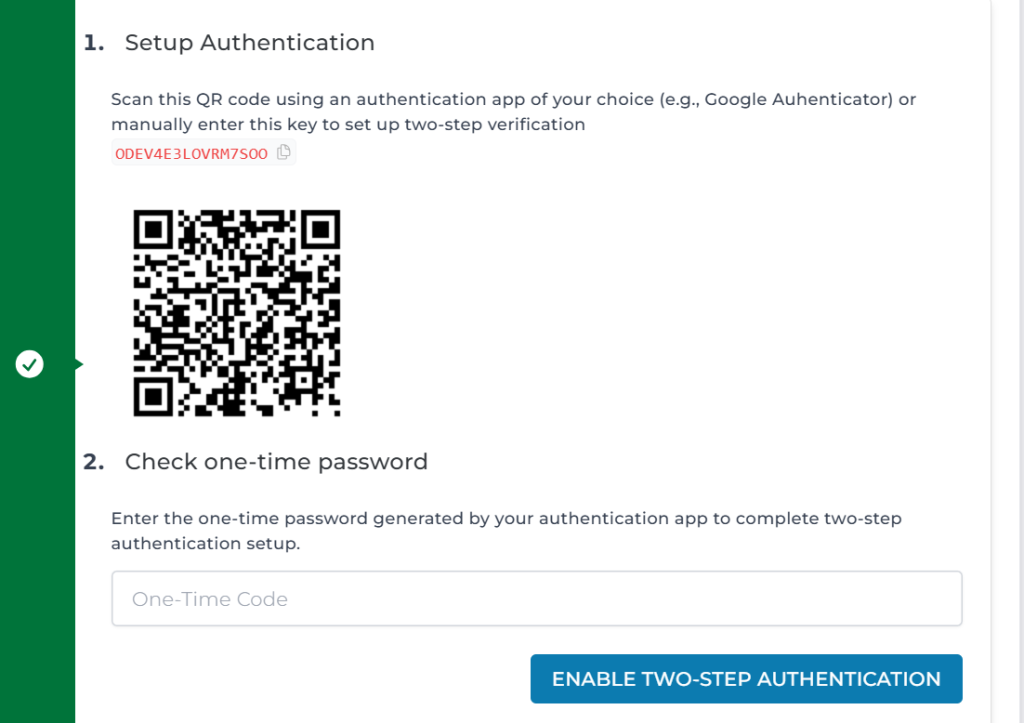Click the 'manually enter this key' instruction line
1024x723 pixels.
click(348, 125)
